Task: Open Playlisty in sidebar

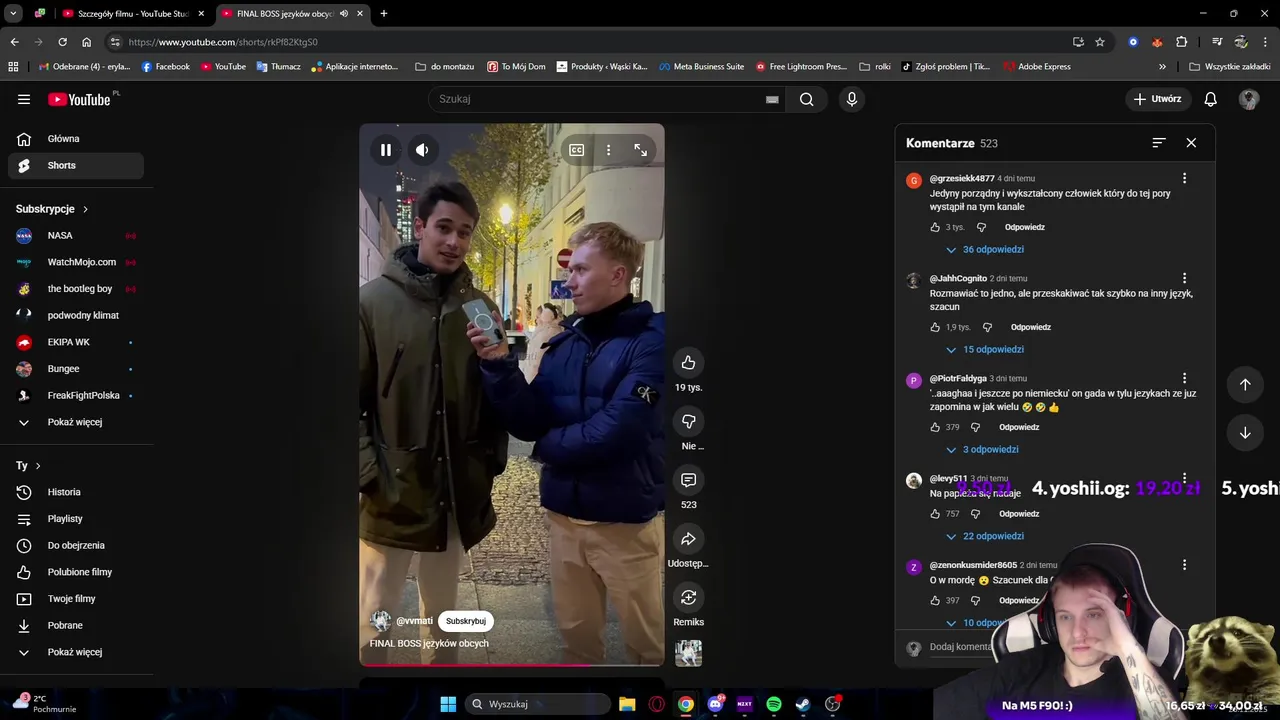Action: click(76, 519)
